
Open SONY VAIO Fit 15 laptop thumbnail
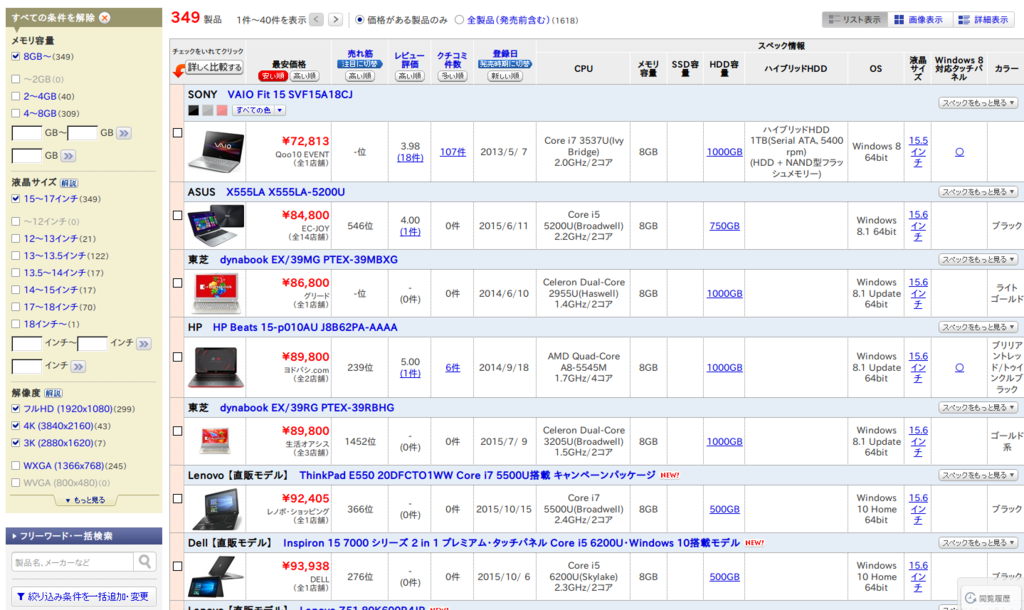pyautogui.click(x=216, y=151)
